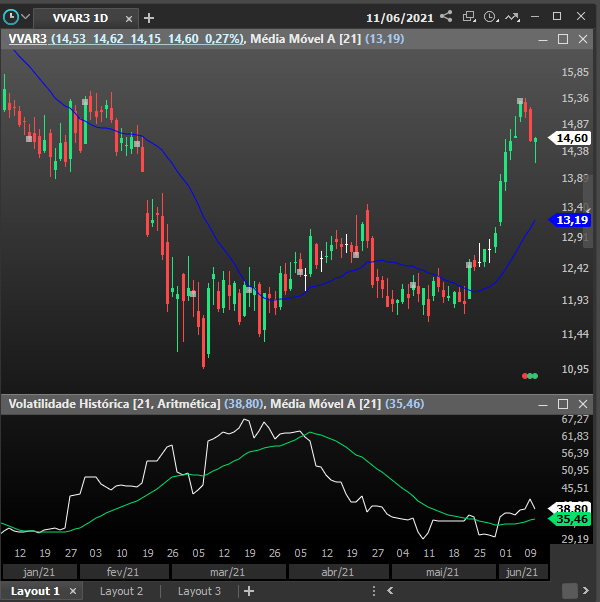Switch to the Layout 2 tab
Screen dimensions: 600x602
[121, 591]
